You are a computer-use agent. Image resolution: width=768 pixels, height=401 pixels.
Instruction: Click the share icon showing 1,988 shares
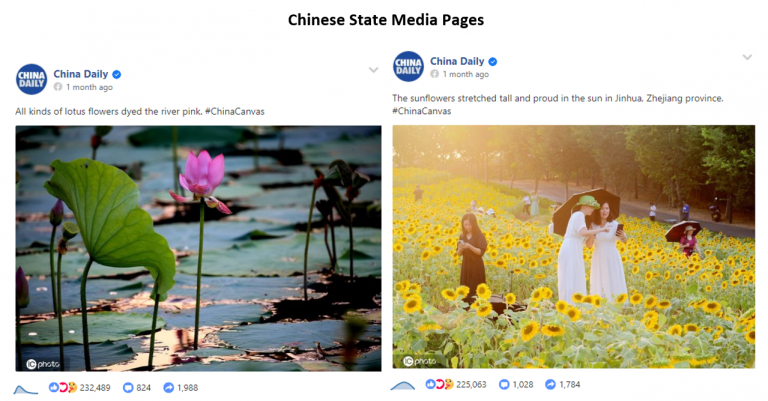click(168, 388)
